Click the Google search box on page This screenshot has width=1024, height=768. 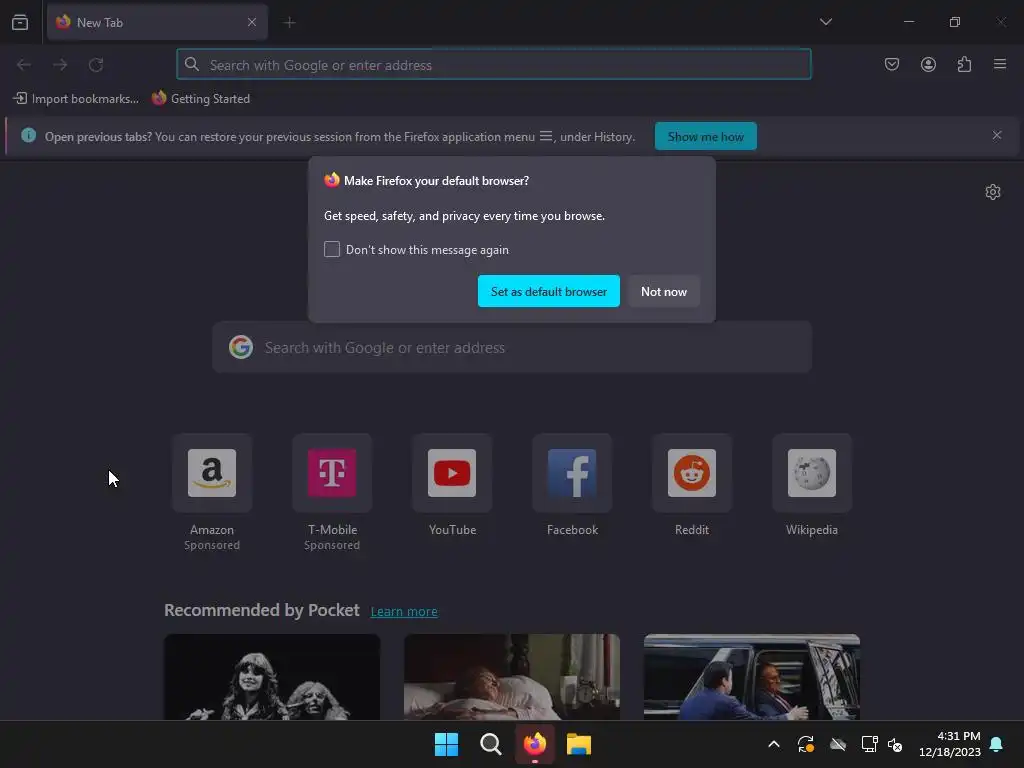pyautogui.click(x=512, y=347)
